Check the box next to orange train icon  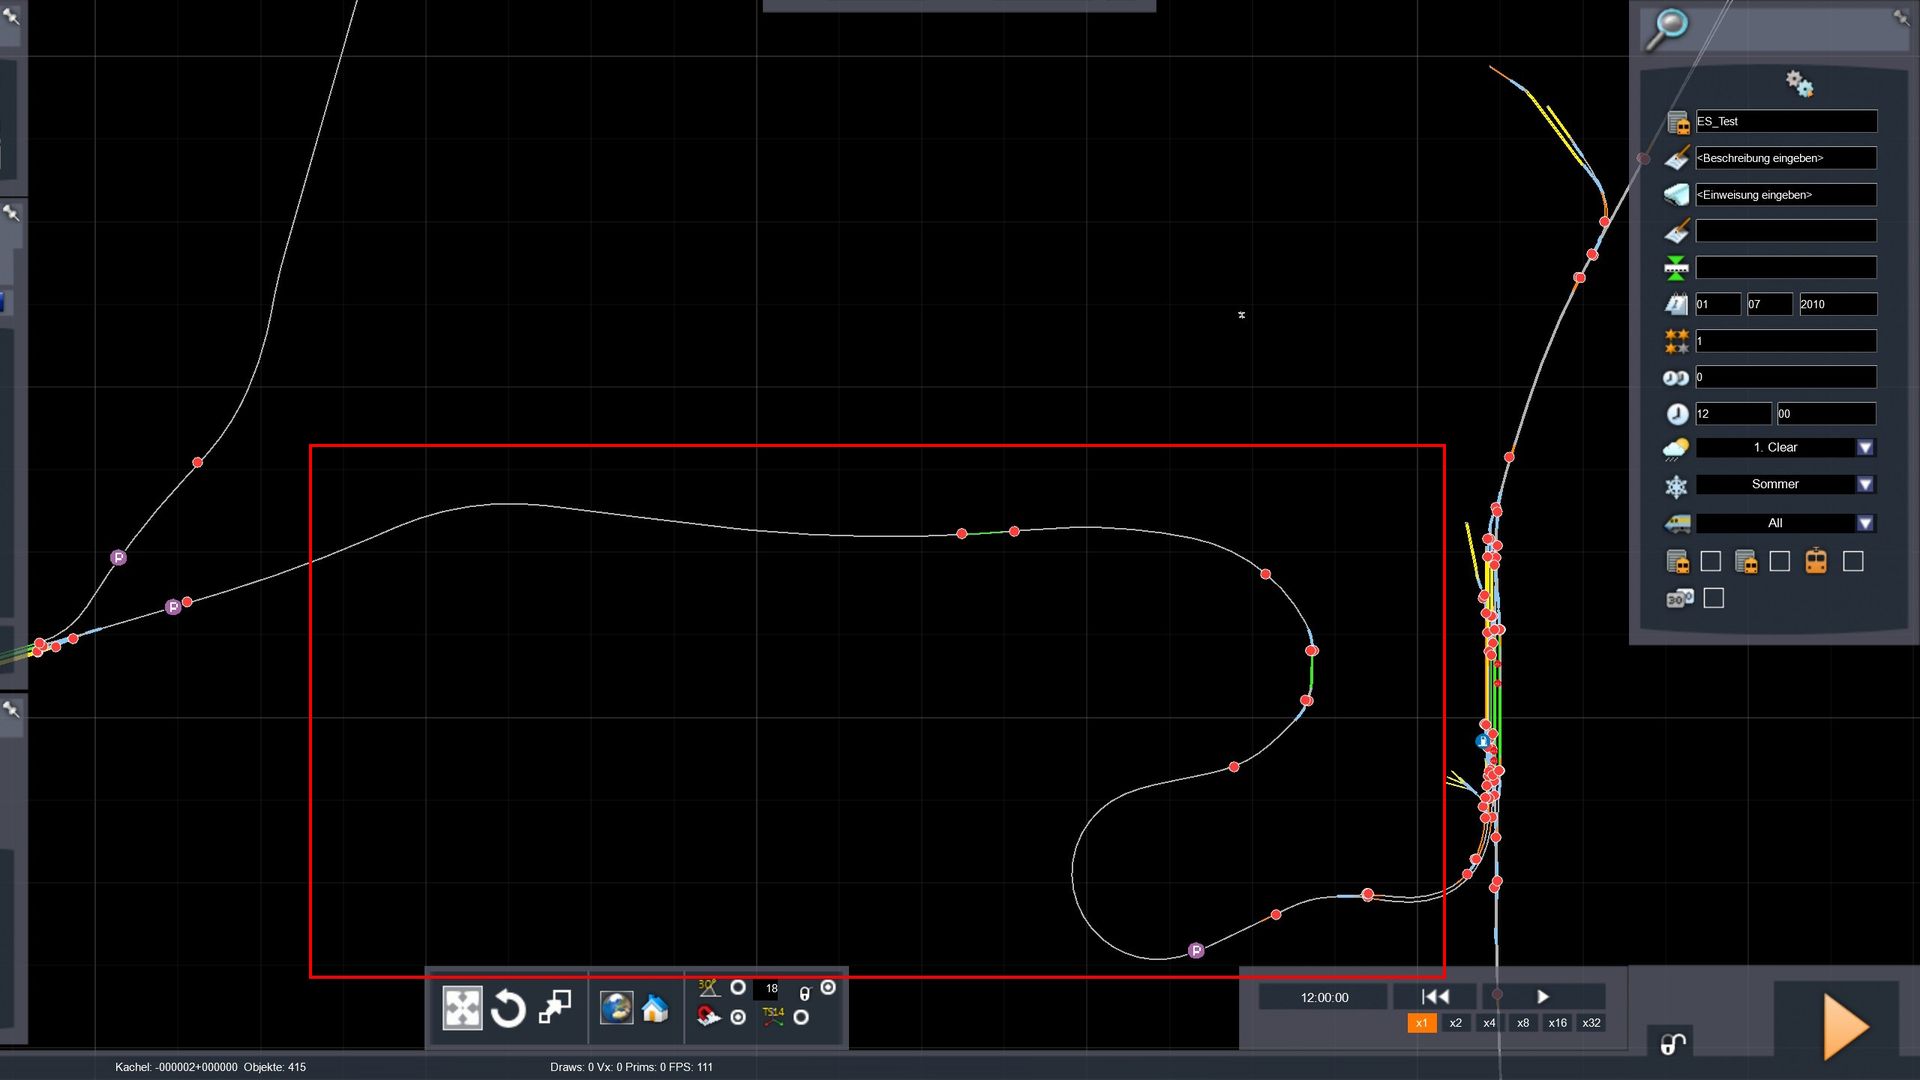[1853, 562]
